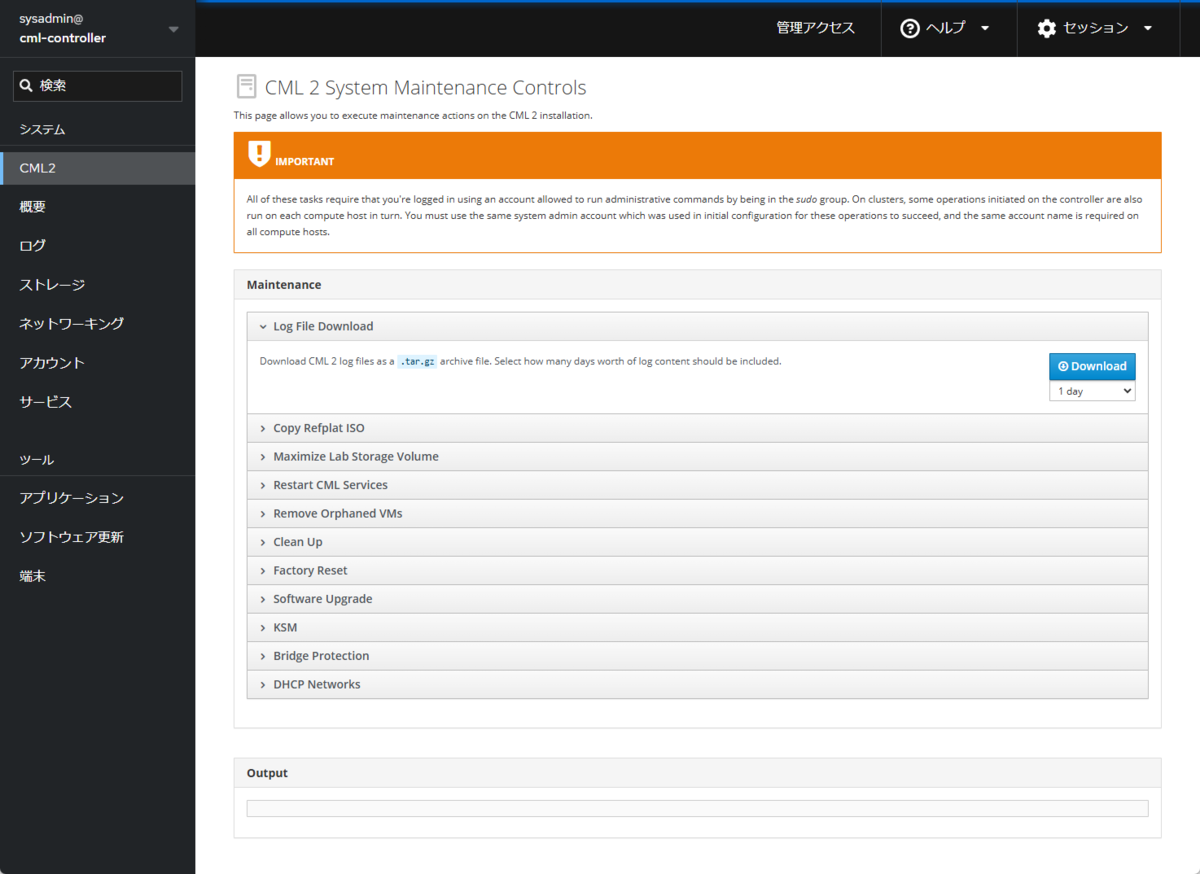This screenshot has width=1200, height=874.
Task: Click the IMPORTANT banner label
Action: [305, 161]
